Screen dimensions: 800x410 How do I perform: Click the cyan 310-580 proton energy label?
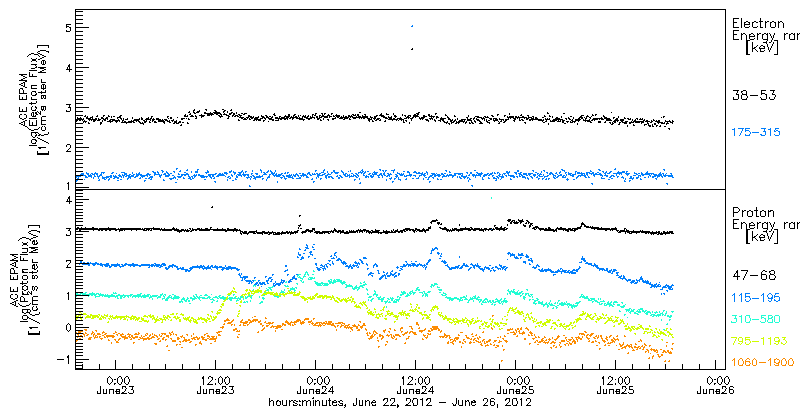756,320
